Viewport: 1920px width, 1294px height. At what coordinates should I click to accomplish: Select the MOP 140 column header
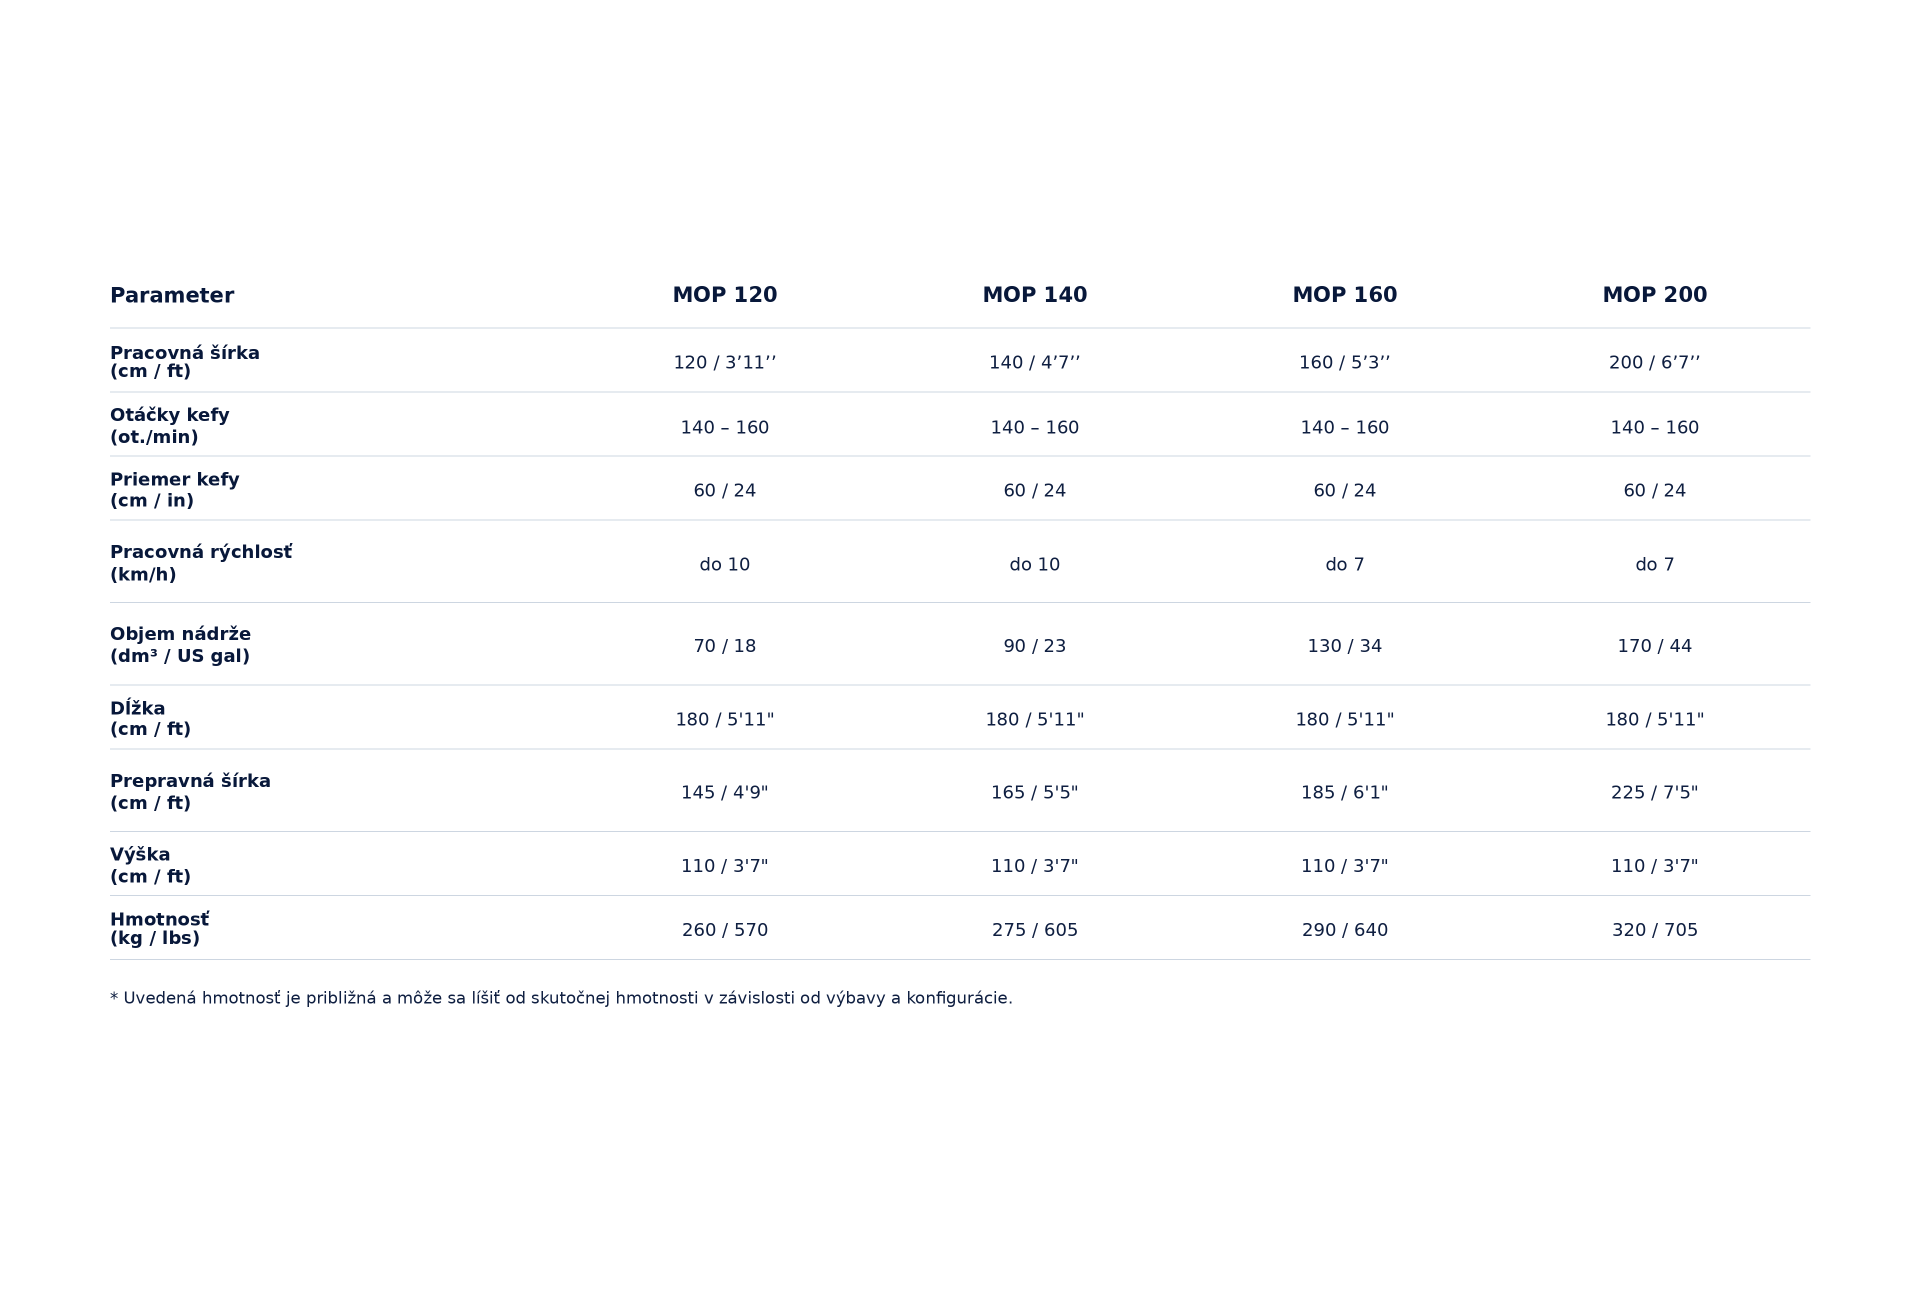[1034, 295]
